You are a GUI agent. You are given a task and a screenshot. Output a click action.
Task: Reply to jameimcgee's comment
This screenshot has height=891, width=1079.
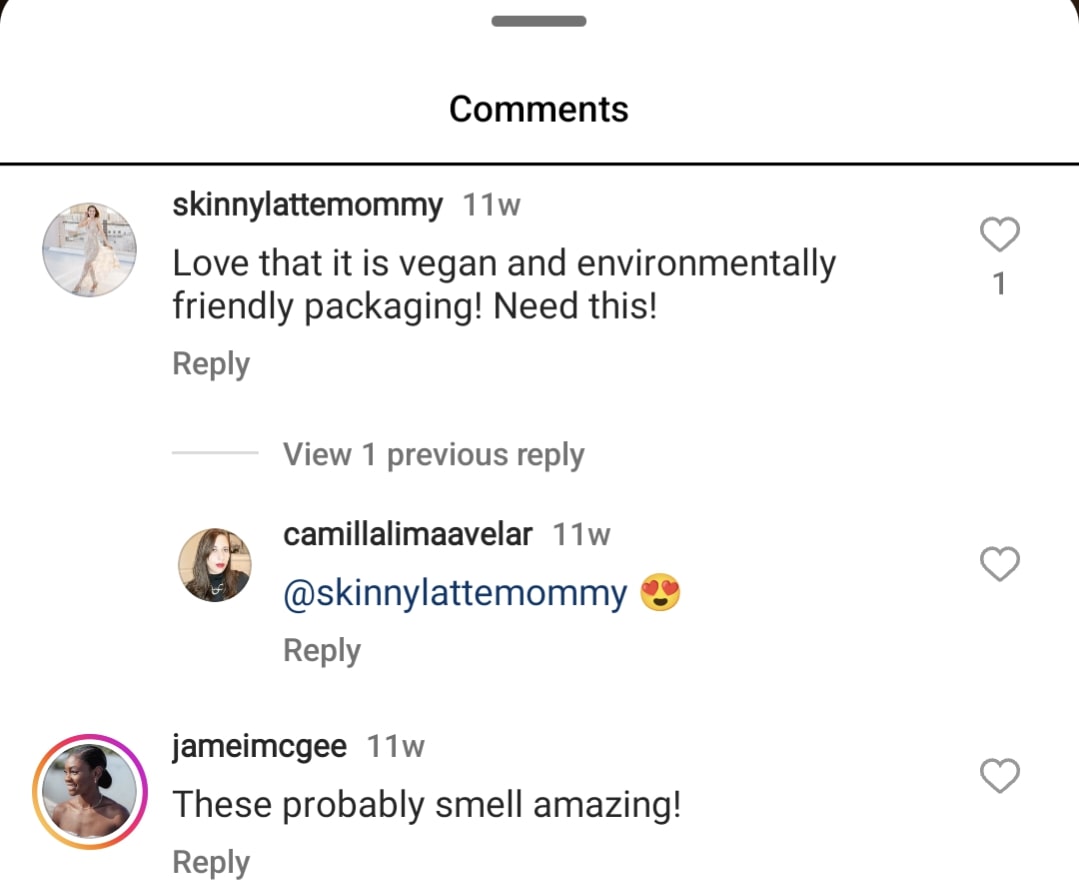210,861
